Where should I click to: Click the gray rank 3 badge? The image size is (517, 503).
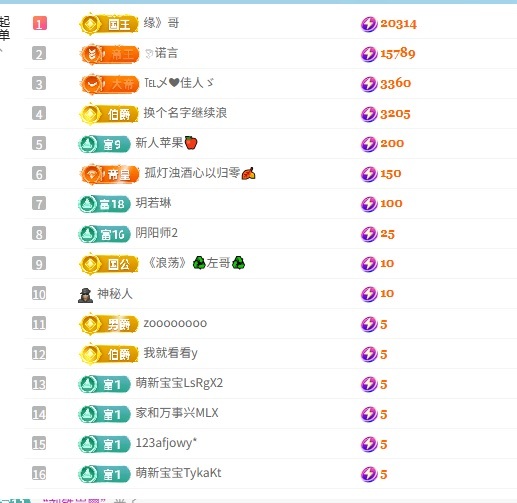click(x=39, y=83)
